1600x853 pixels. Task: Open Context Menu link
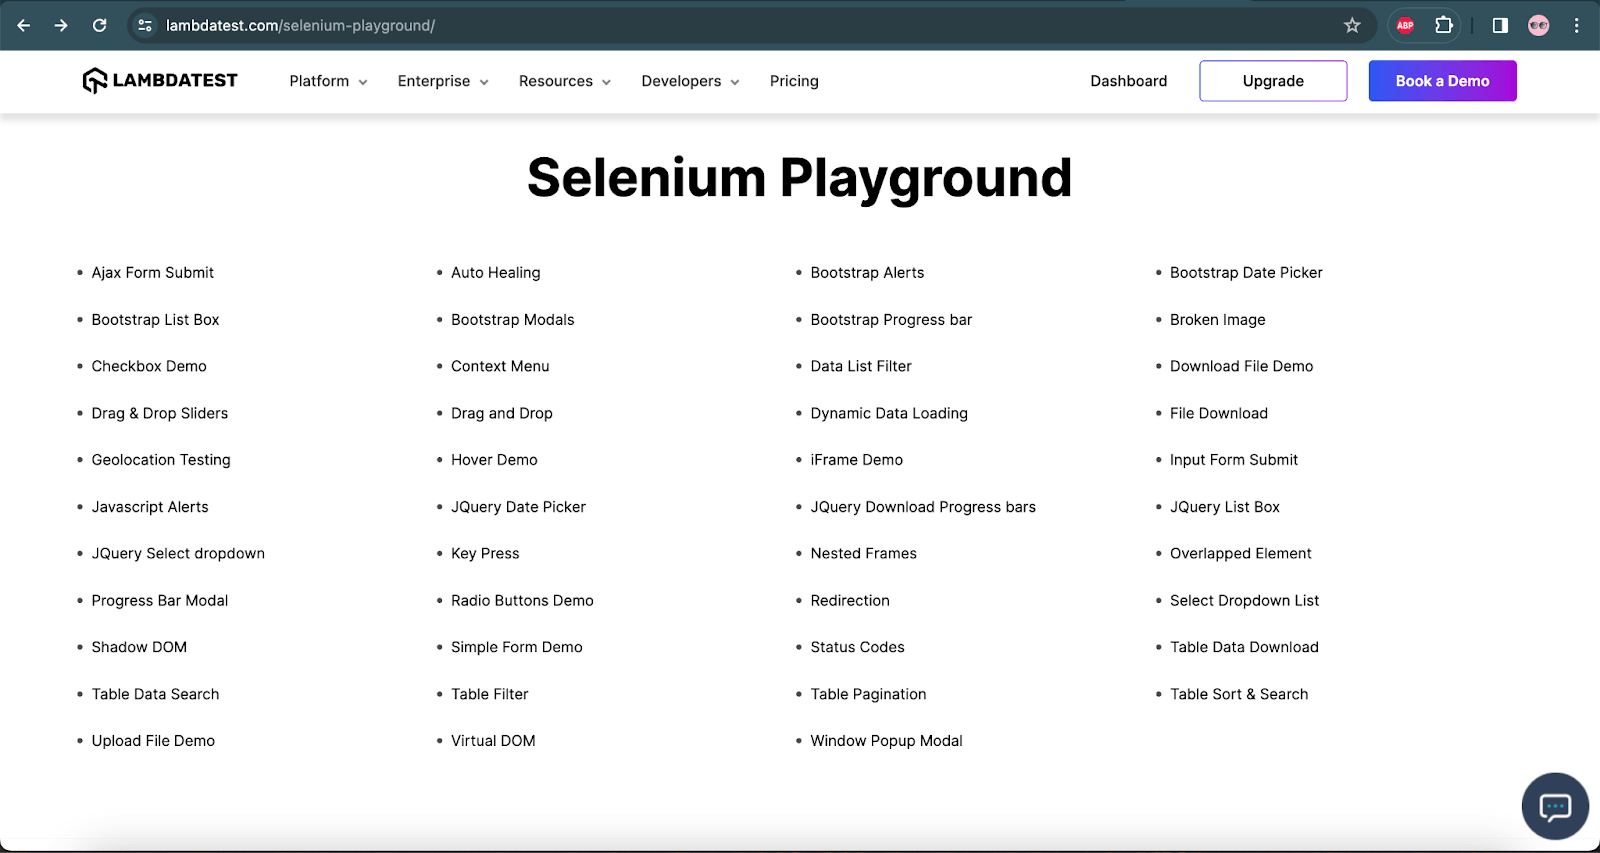click(x=500, y=366)
